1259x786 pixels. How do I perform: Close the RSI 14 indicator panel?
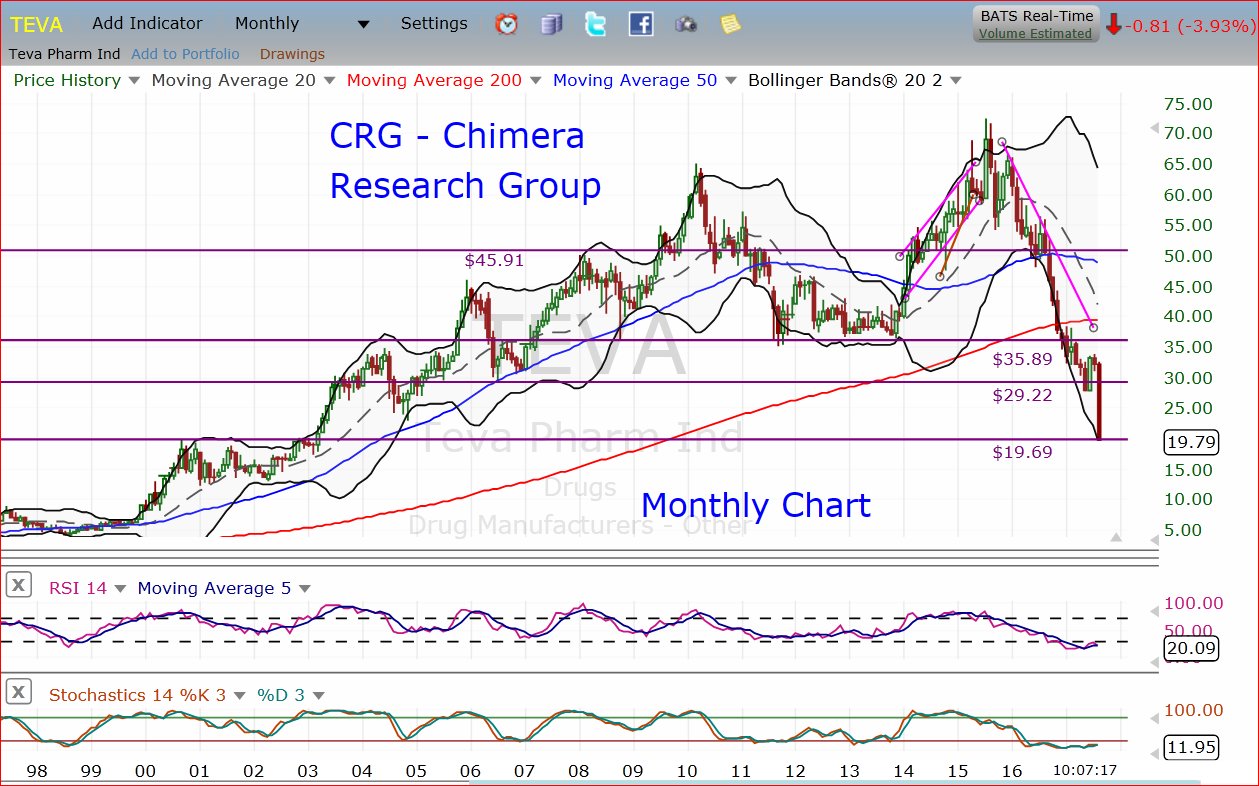coord(19,586)
